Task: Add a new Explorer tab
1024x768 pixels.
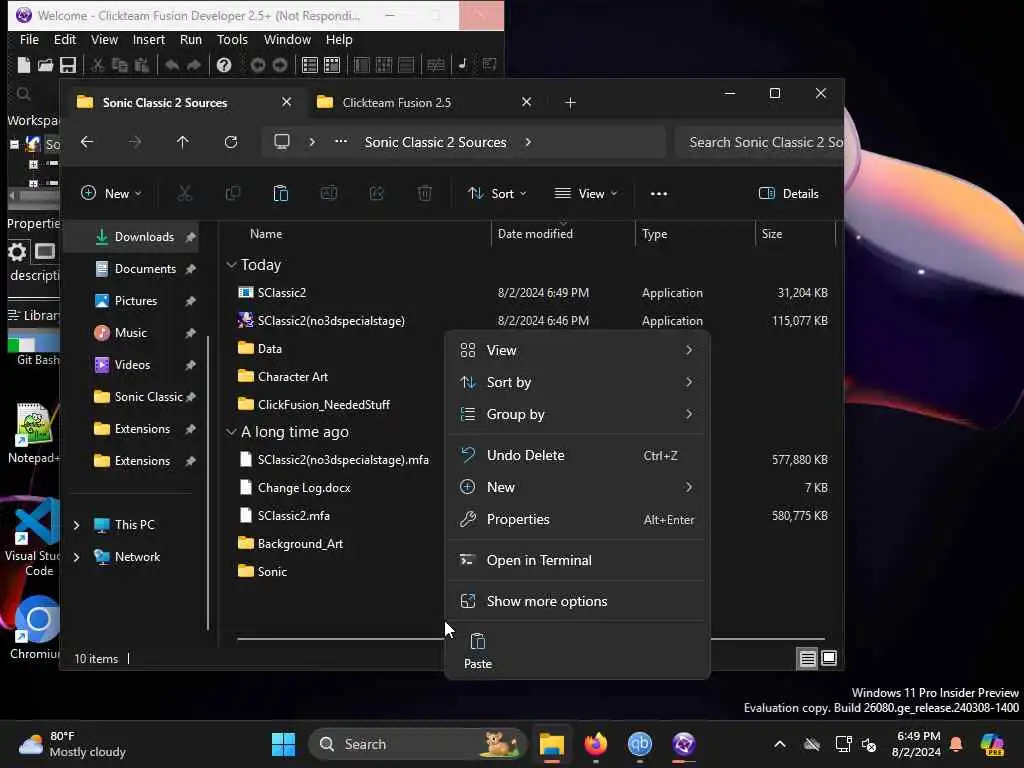Action: [x=570, y=103]
